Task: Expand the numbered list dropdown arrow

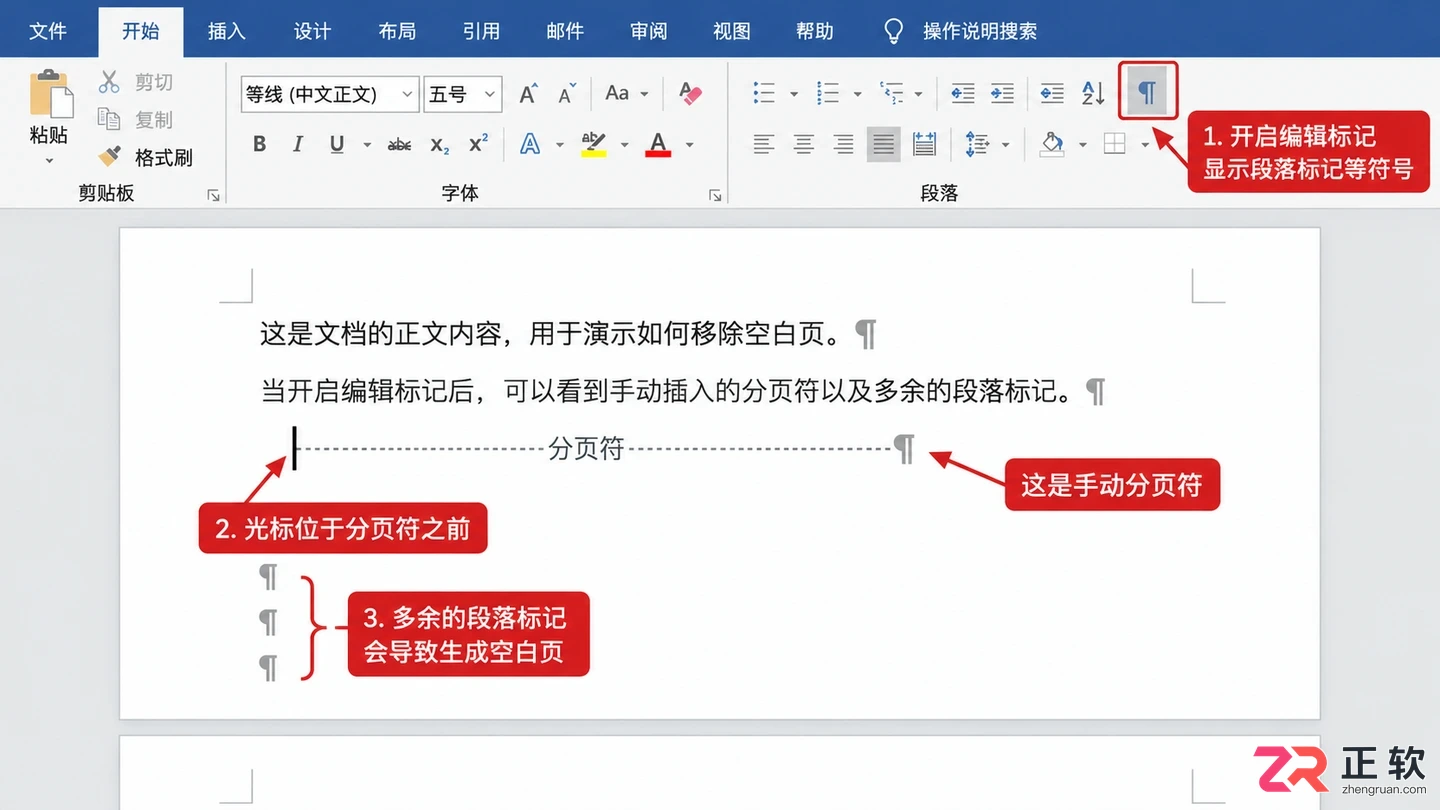Action: (857, 95)
